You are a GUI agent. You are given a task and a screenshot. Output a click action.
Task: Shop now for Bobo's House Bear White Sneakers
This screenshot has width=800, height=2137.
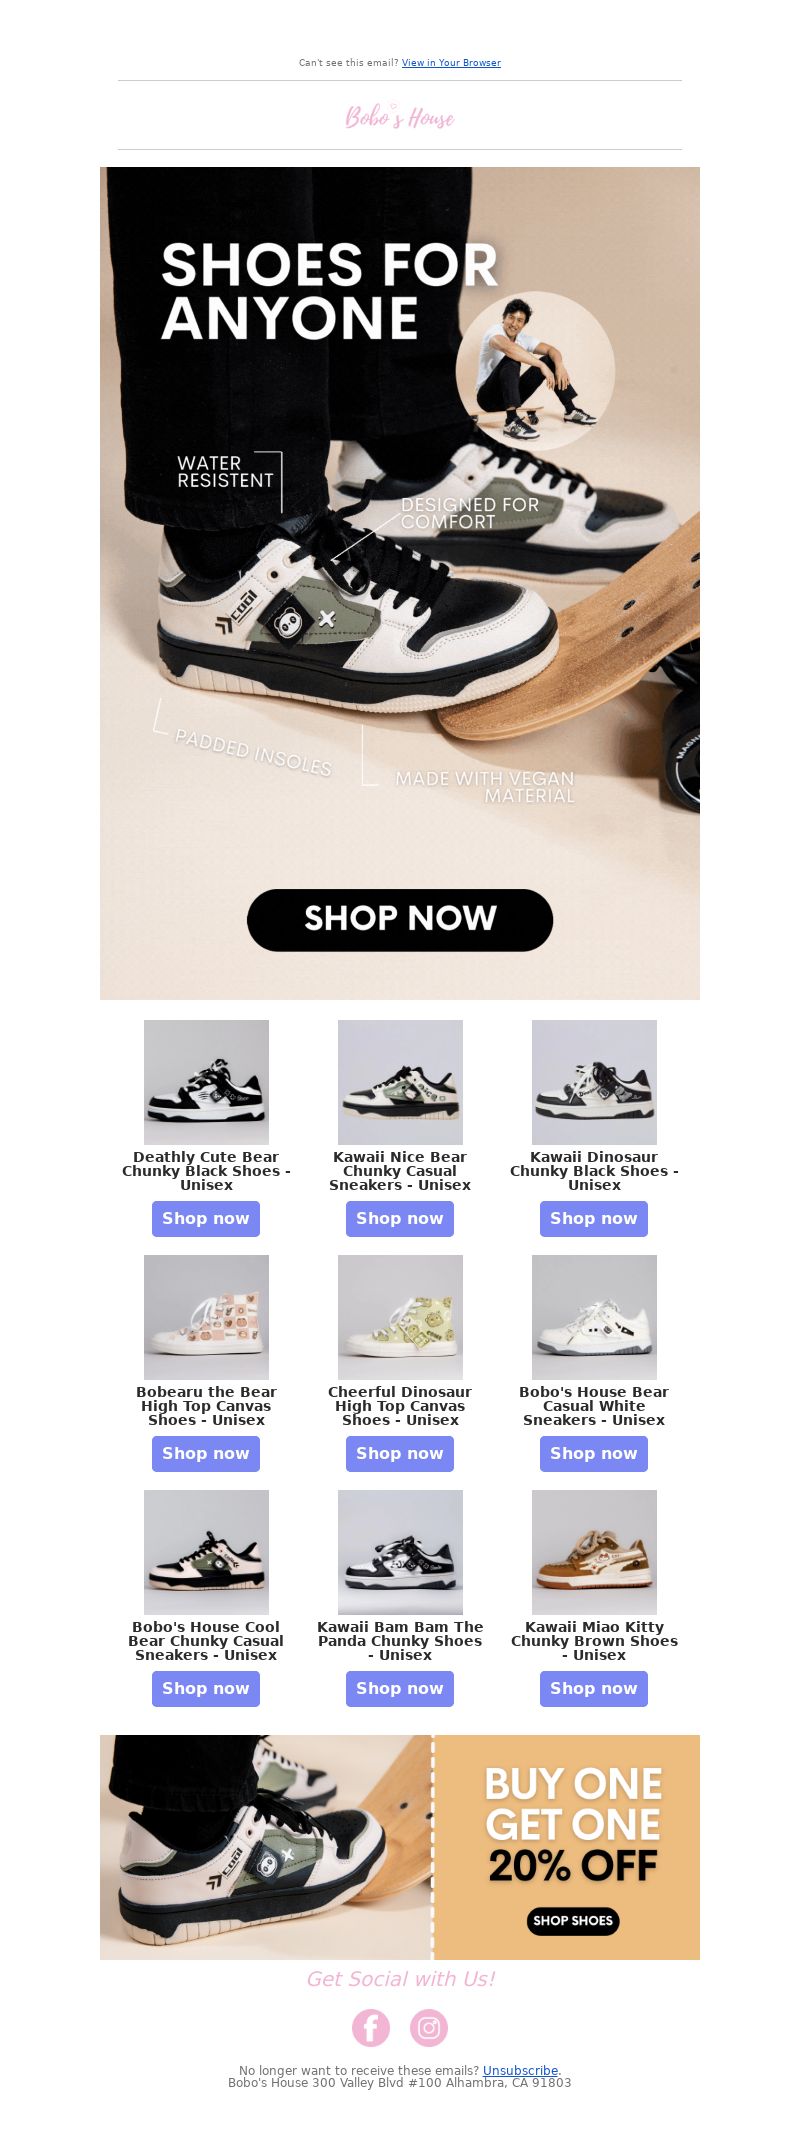tap(594, 1454)
